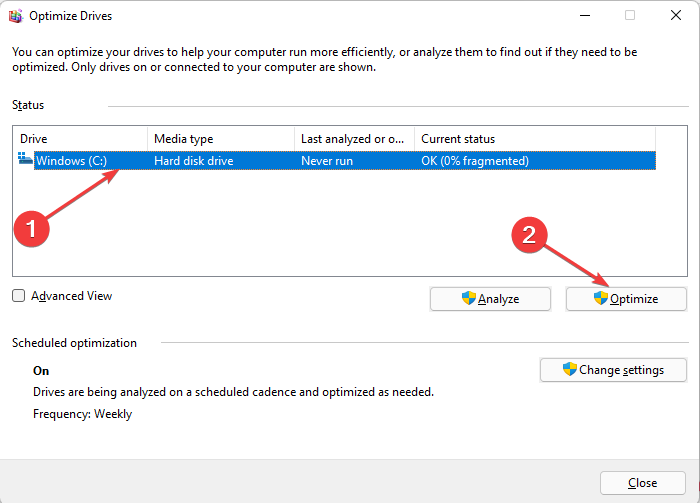Click the Media type column header
Screen dimensions: 700x503
click(x=220, y=139)
